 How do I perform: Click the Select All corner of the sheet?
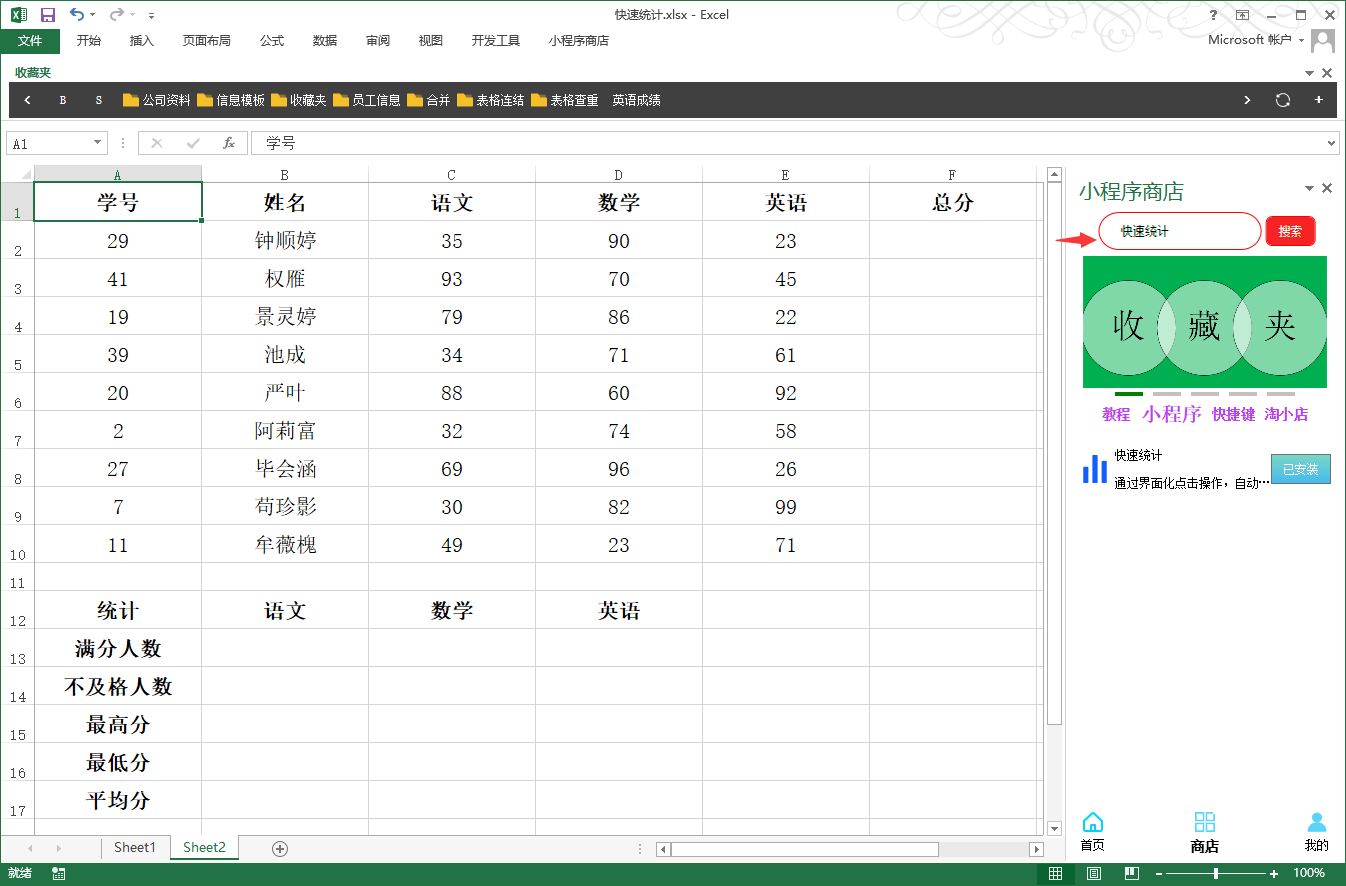point(17,173)
